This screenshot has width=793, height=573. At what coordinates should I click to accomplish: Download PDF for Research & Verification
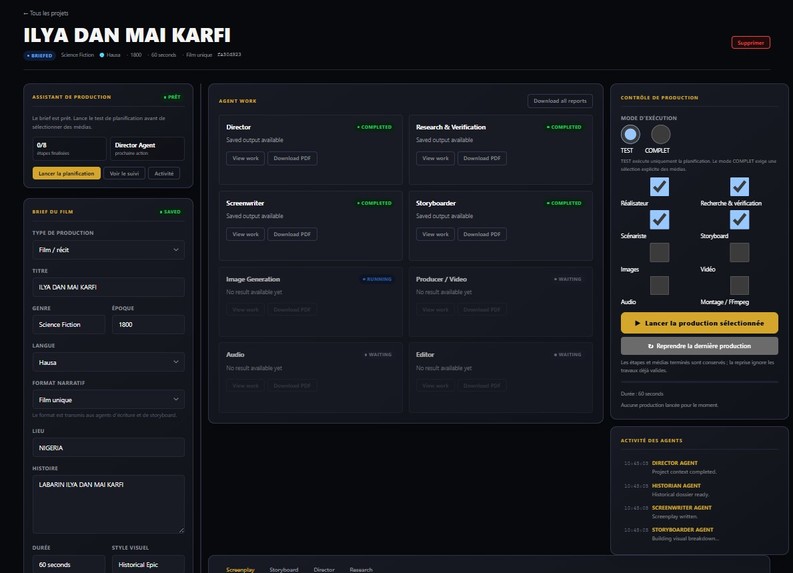click(481, 158)
